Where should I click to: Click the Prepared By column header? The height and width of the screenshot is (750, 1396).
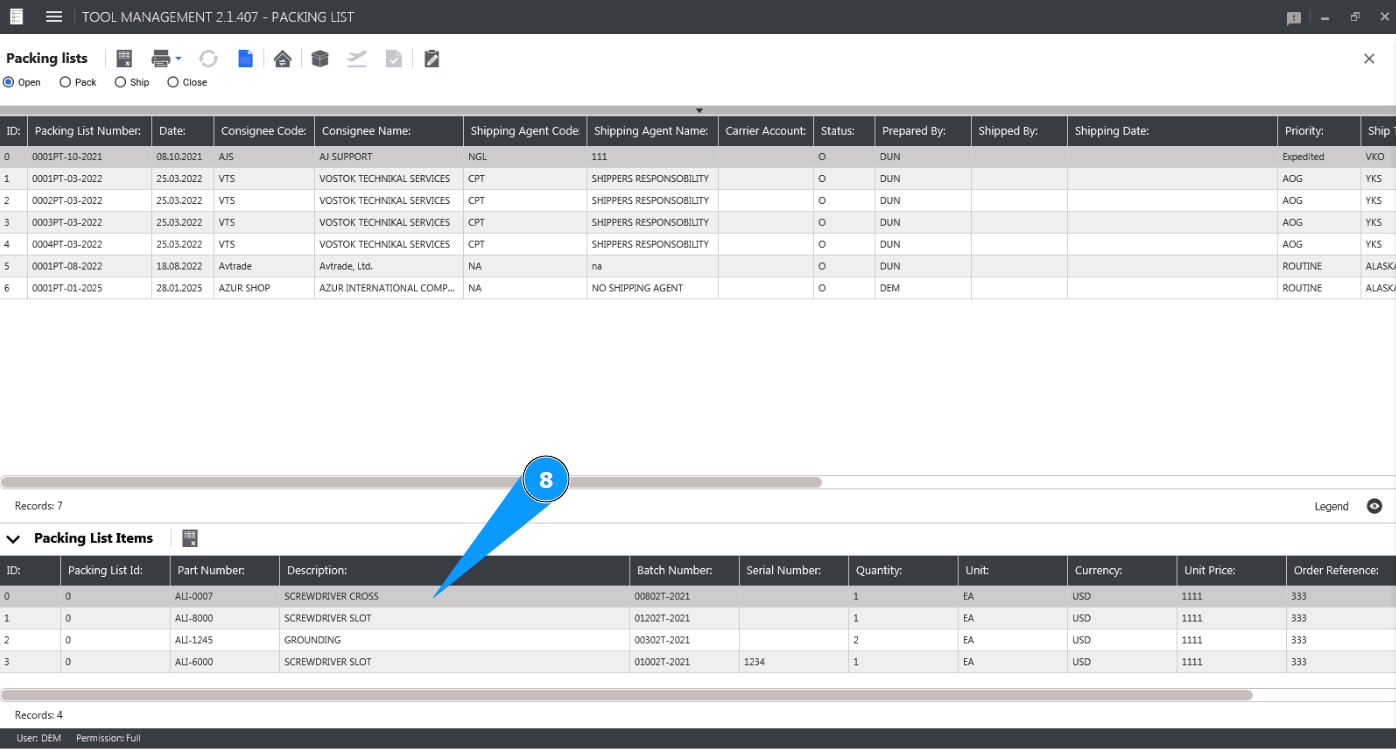tap(923, 131)
